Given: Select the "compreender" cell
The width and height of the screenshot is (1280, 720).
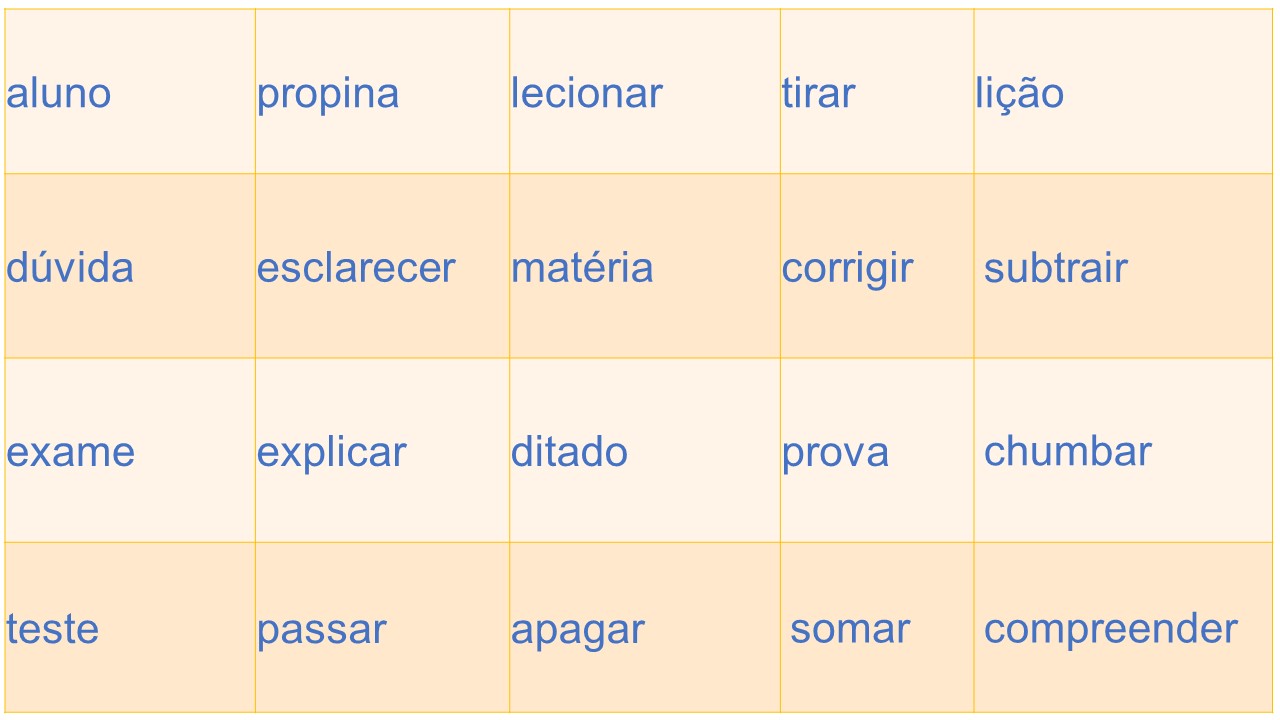Looking at the screenshot, I should tap(1111, 630).
